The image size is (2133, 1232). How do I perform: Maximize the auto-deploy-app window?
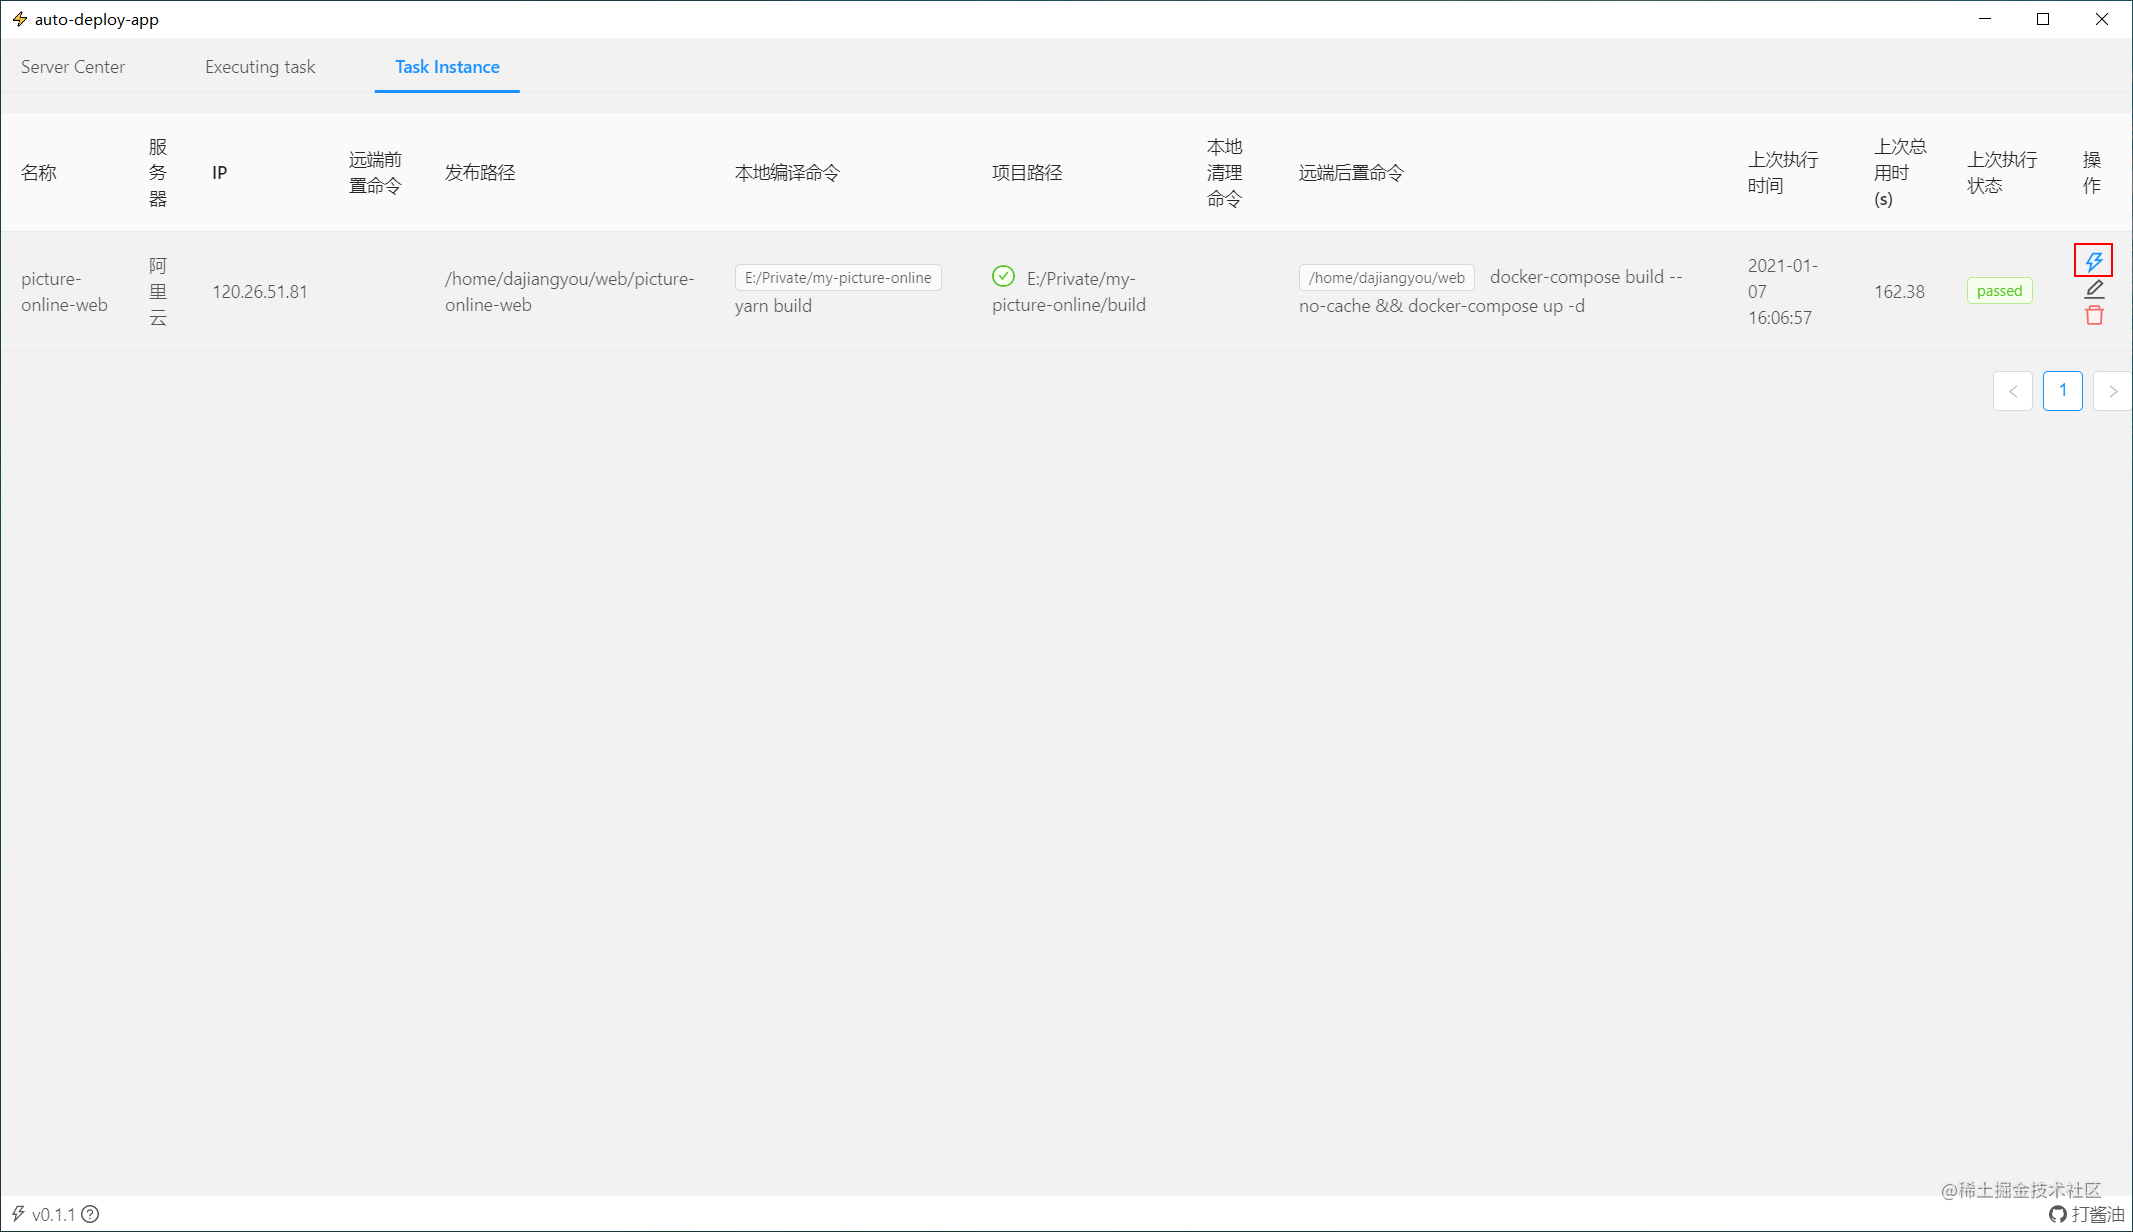click(x=2043, y=19)
